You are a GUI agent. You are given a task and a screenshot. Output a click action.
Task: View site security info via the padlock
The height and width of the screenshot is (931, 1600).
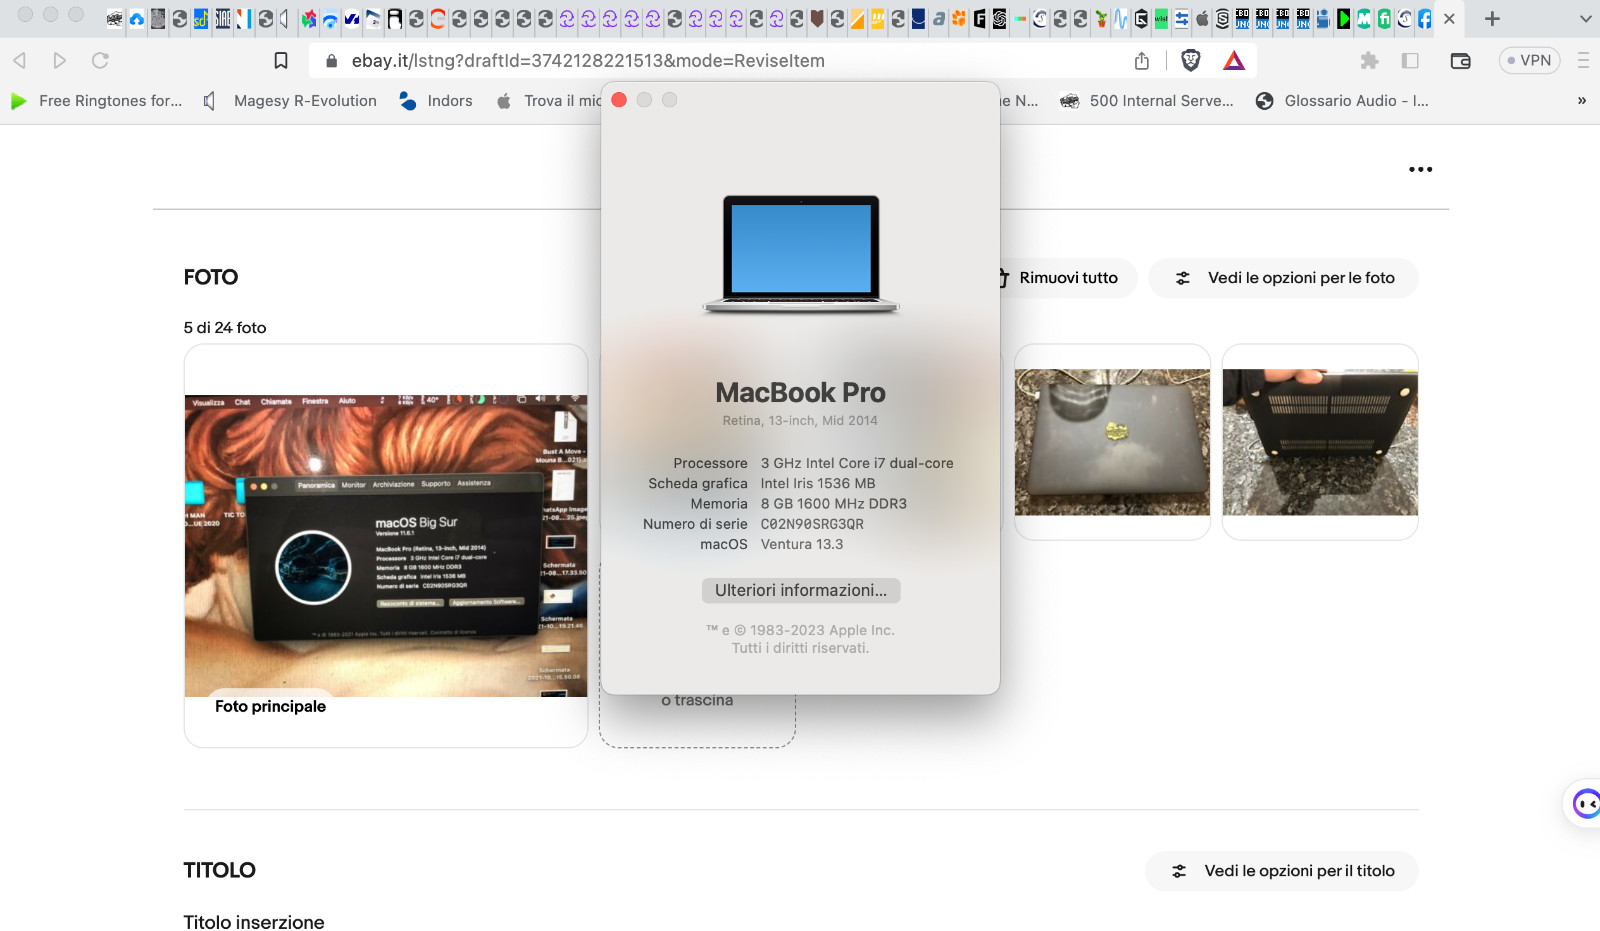(x=332, y=61)
